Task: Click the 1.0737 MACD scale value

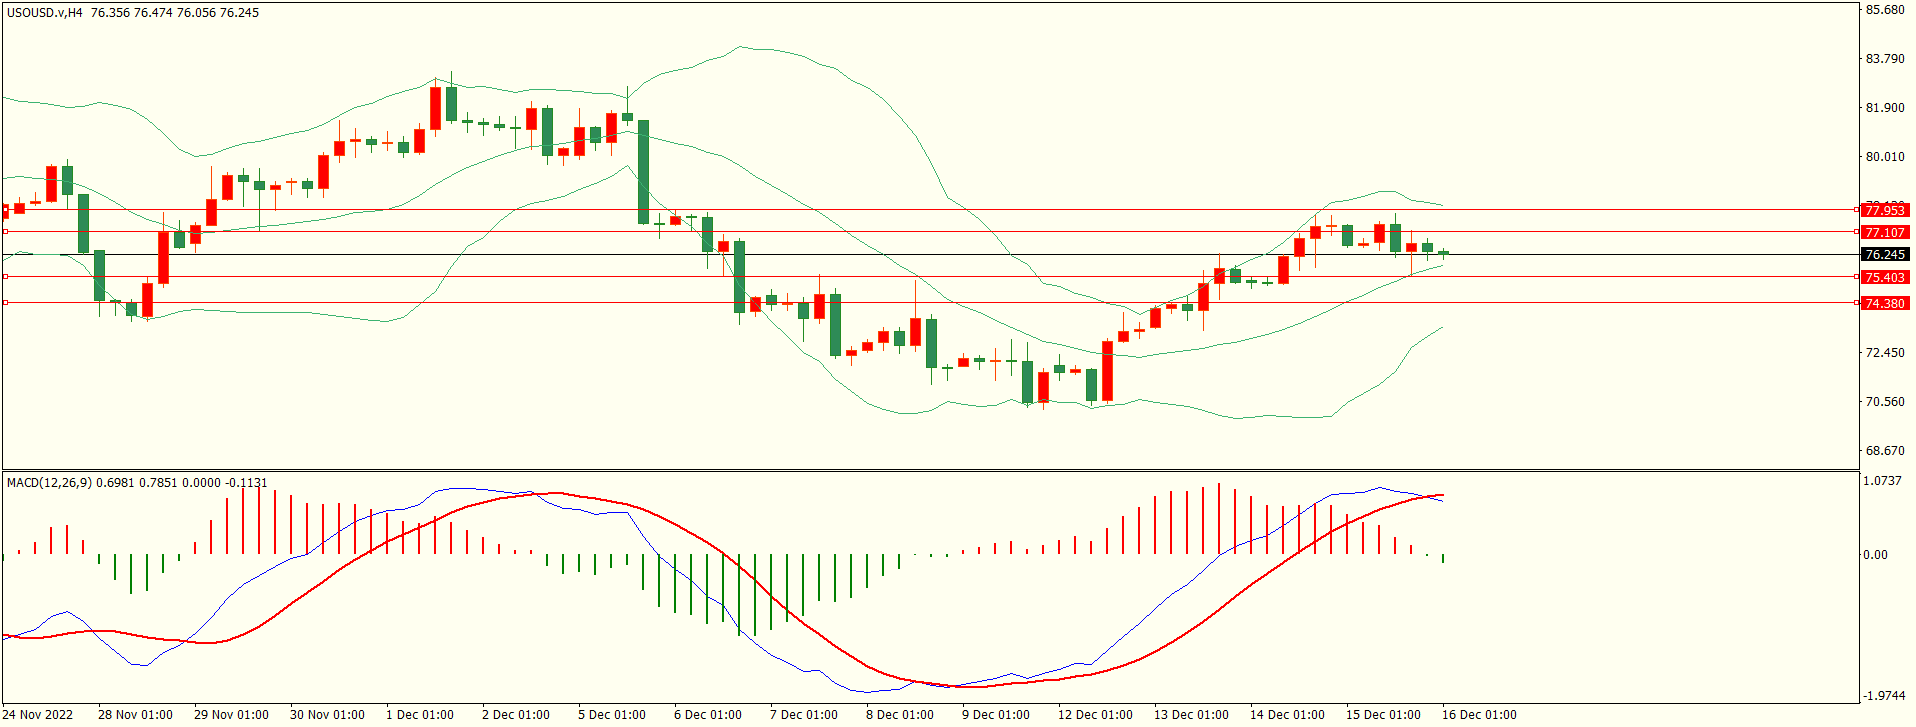Action: click(1883, 481)
